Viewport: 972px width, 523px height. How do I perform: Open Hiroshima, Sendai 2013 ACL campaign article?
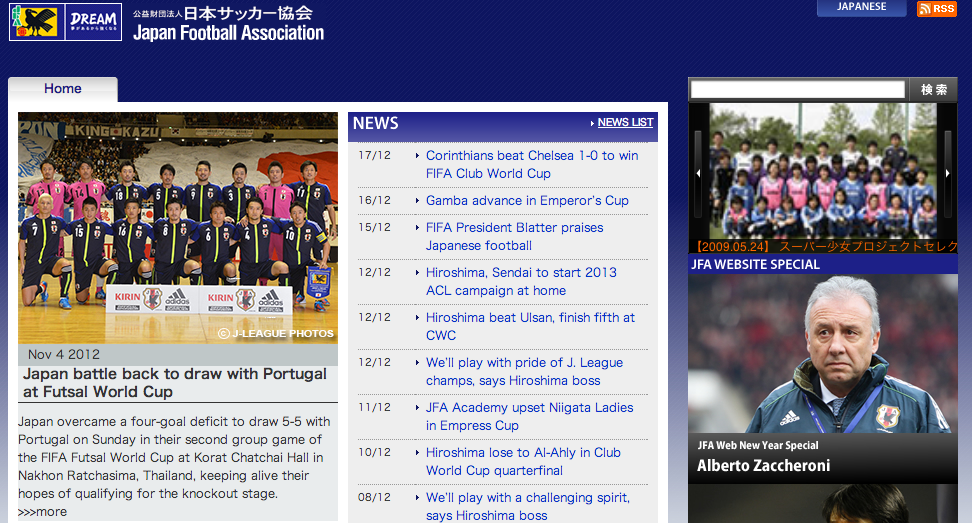click(521, 281)
